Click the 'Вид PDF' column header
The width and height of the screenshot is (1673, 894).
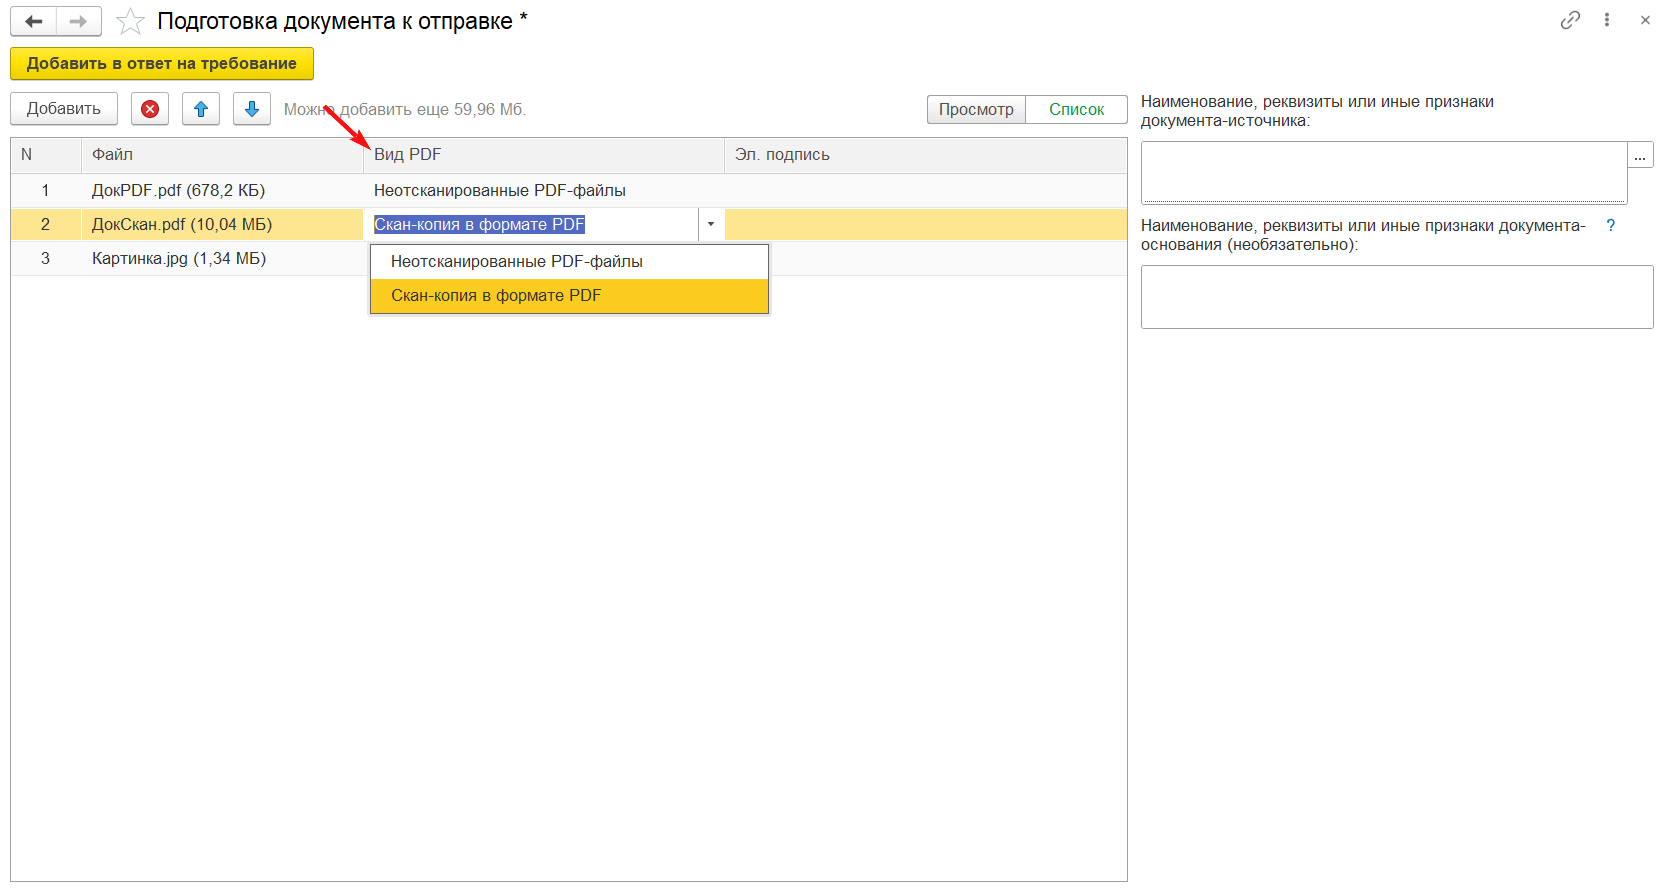pyautogui.click(x=543, y=155)
